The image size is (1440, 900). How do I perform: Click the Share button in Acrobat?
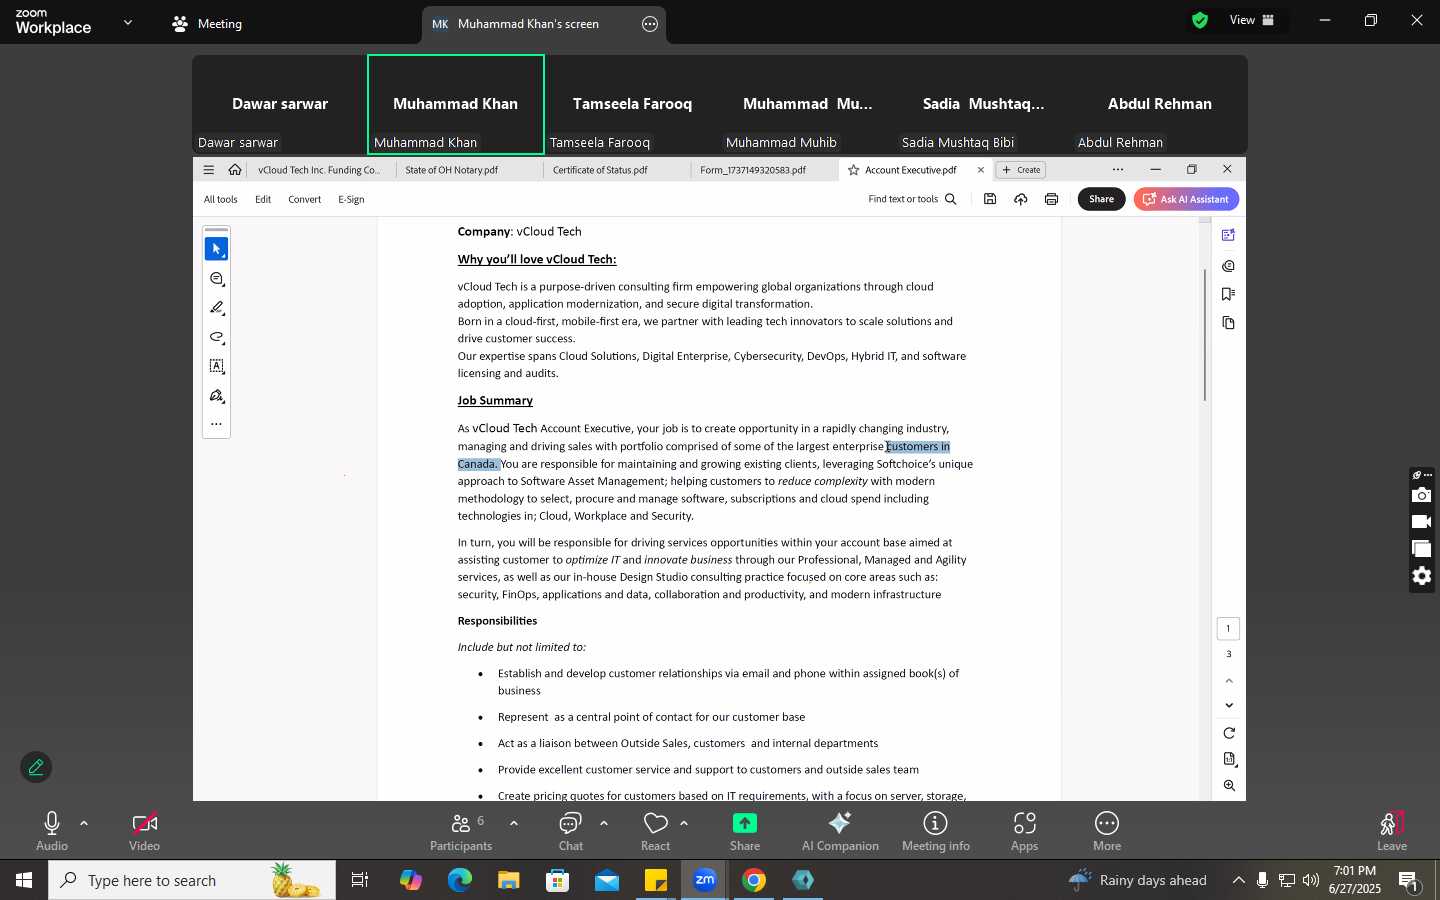coord(1101,199)
